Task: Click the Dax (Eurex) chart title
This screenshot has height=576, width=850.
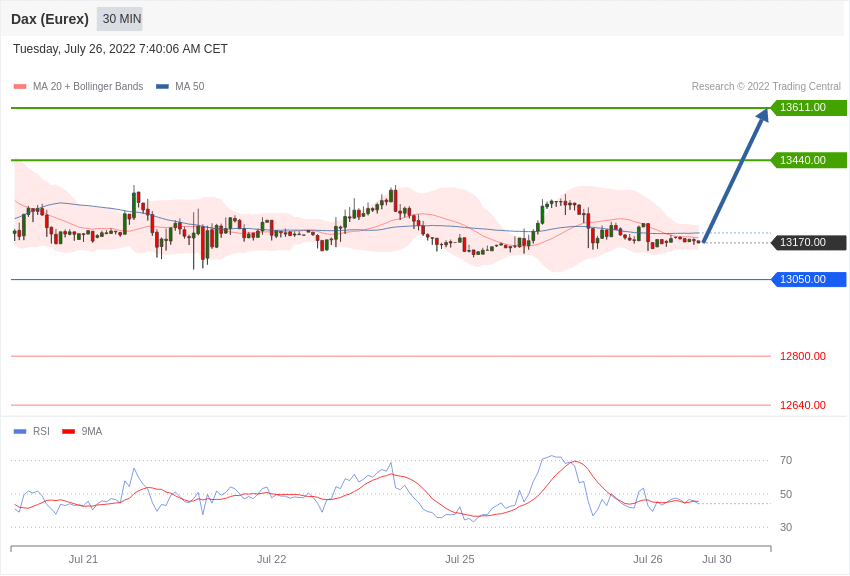Action: 50,19
